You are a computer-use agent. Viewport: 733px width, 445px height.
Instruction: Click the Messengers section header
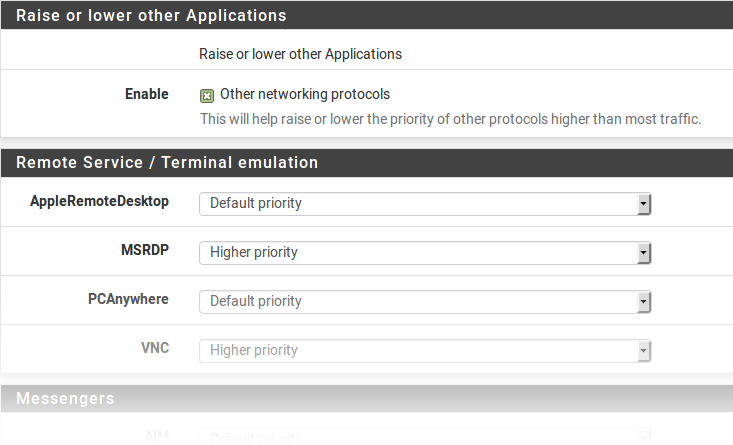pyautogui.click(x=65, y=398)
